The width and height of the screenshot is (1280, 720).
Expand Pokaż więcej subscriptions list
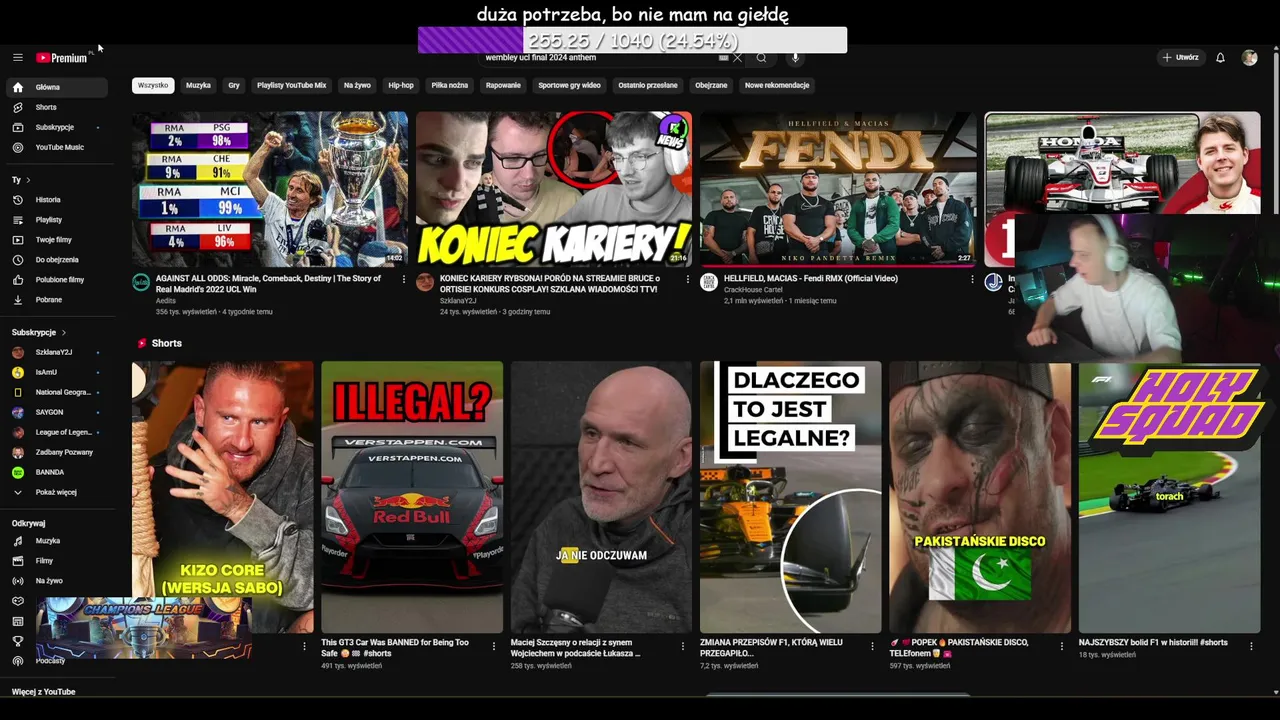pos(59,492)
